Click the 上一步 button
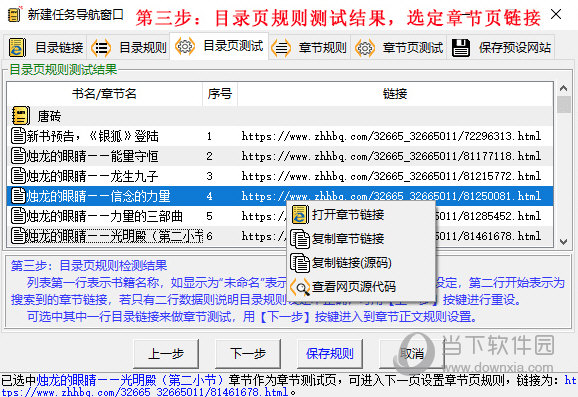 (x=166, y=354)
